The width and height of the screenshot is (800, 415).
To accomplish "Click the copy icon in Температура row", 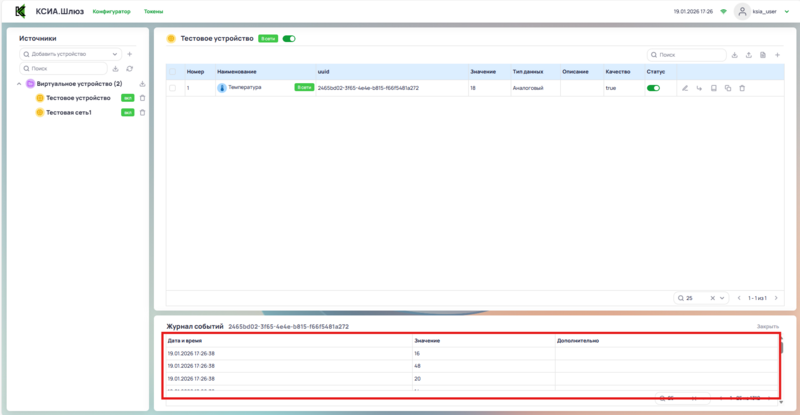I will point(727,88).
